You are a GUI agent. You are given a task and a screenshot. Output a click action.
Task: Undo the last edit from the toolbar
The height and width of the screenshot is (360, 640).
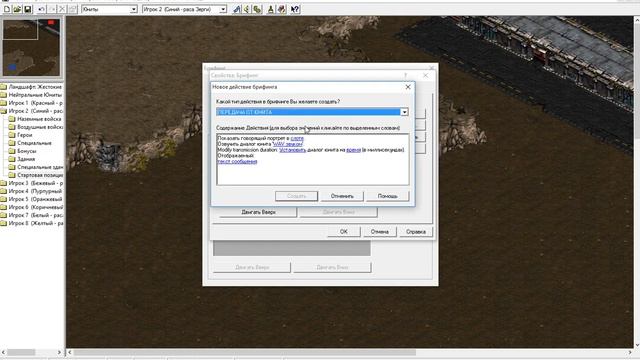(x=42, y=9)
